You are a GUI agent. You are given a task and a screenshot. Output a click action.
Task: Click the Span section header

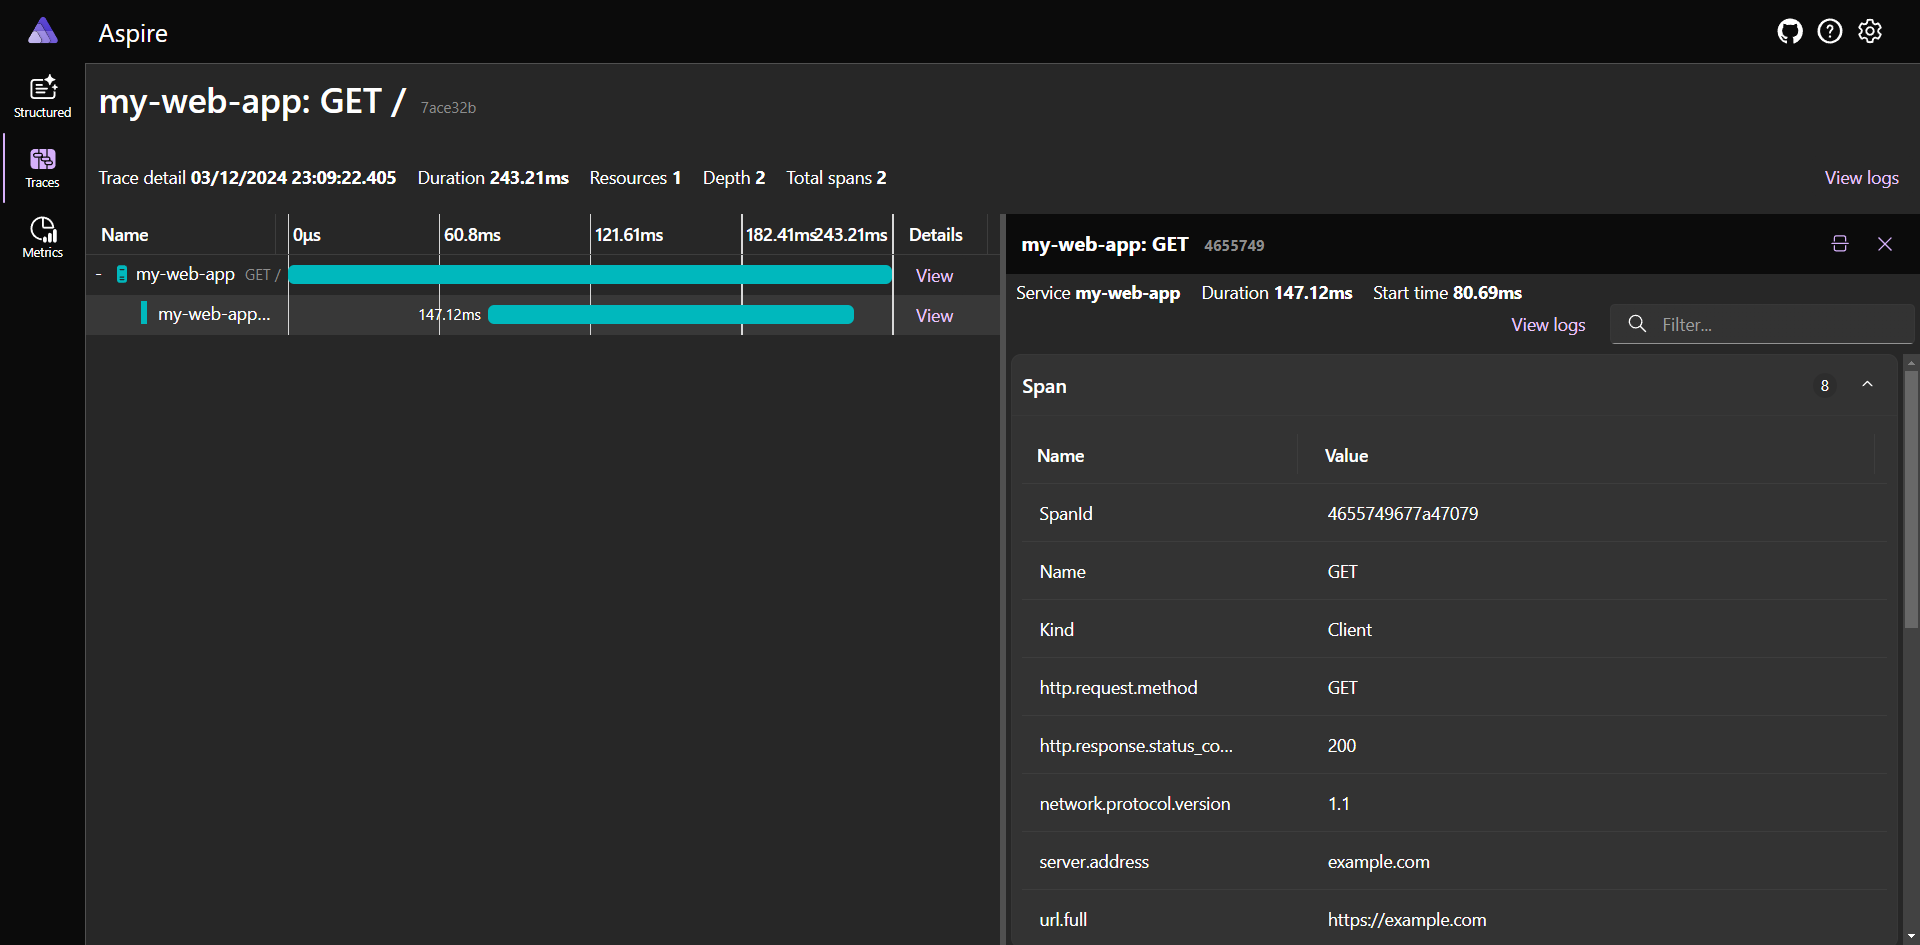click(1454, 386)
